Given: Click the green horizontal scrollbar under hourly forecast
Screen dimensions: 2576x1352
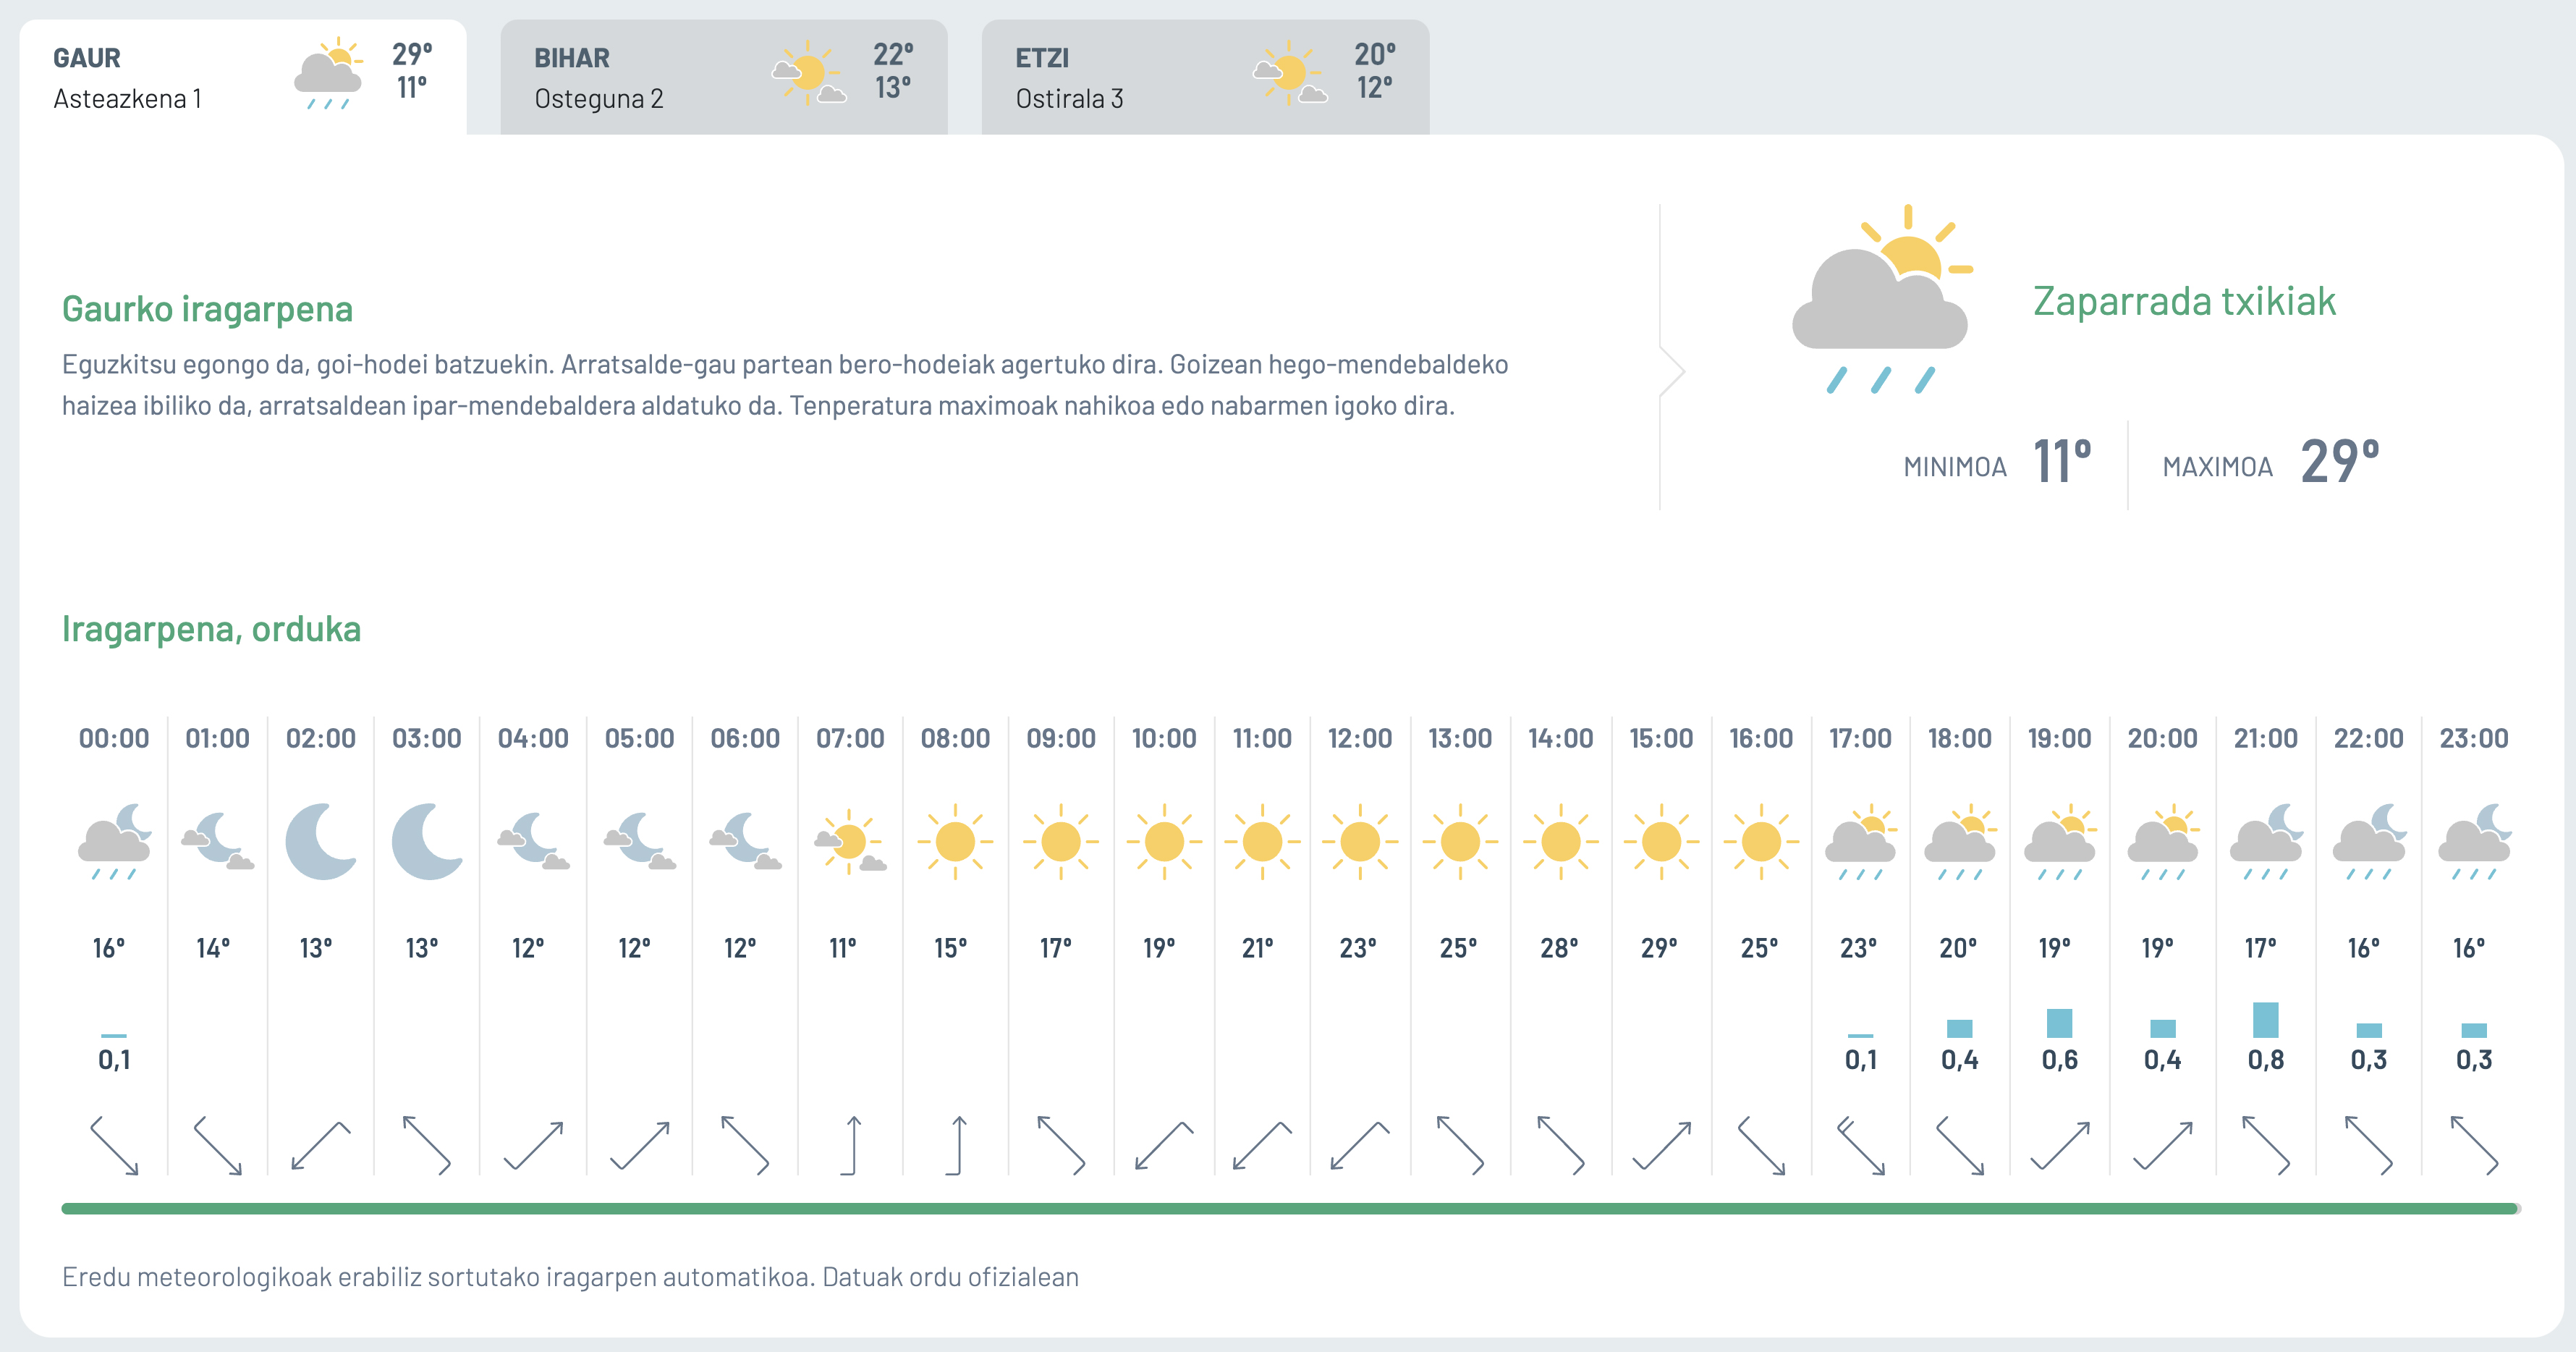Looking at the screenshot, I should coord(1290,1209).
